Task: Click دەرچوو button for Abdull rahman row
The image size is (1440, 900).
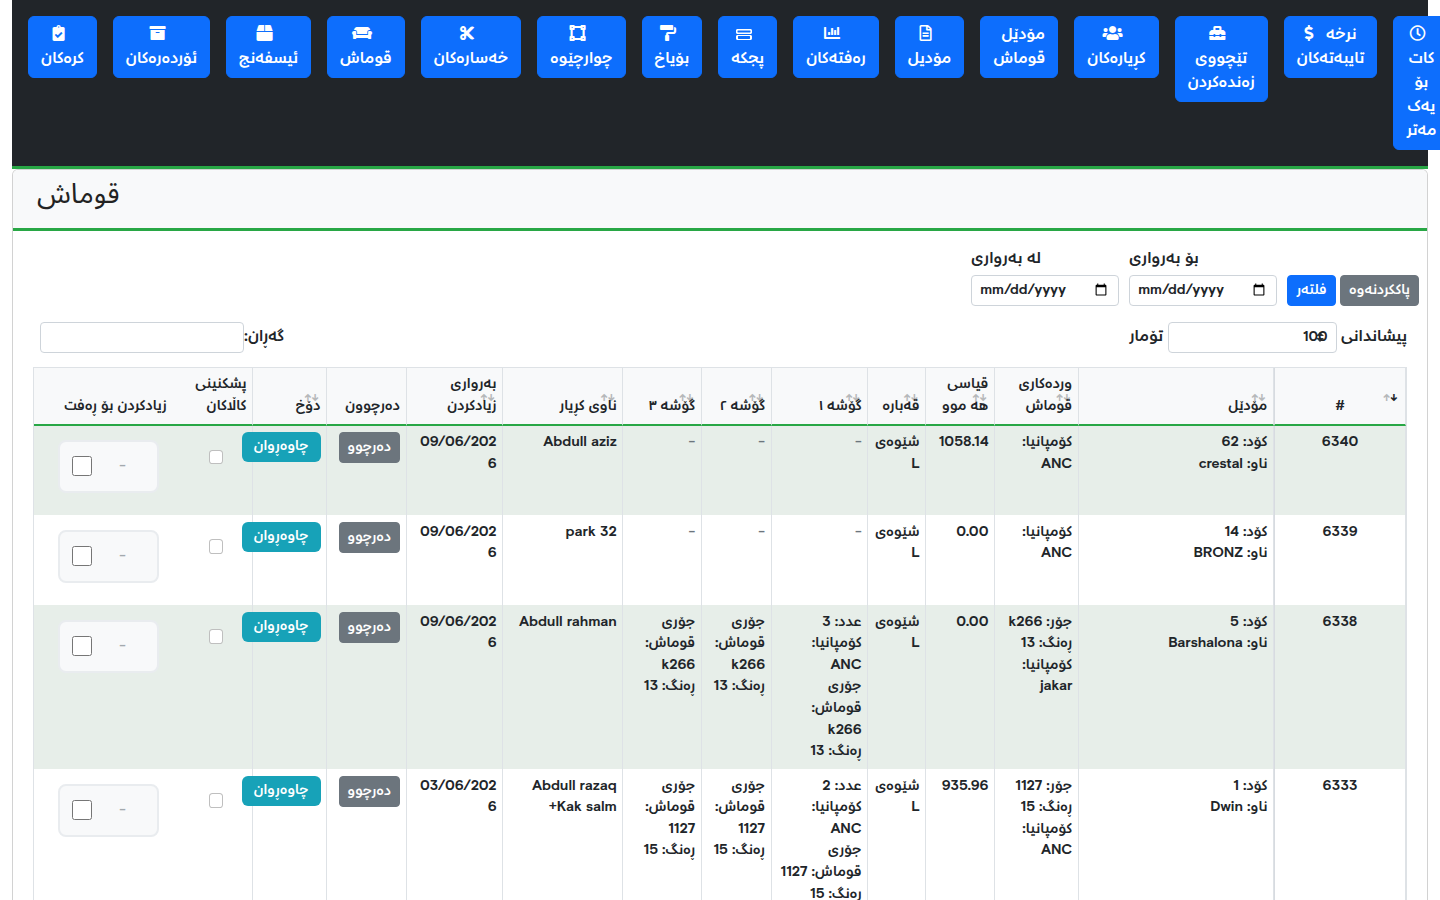Action: click(x=369, y=627)
